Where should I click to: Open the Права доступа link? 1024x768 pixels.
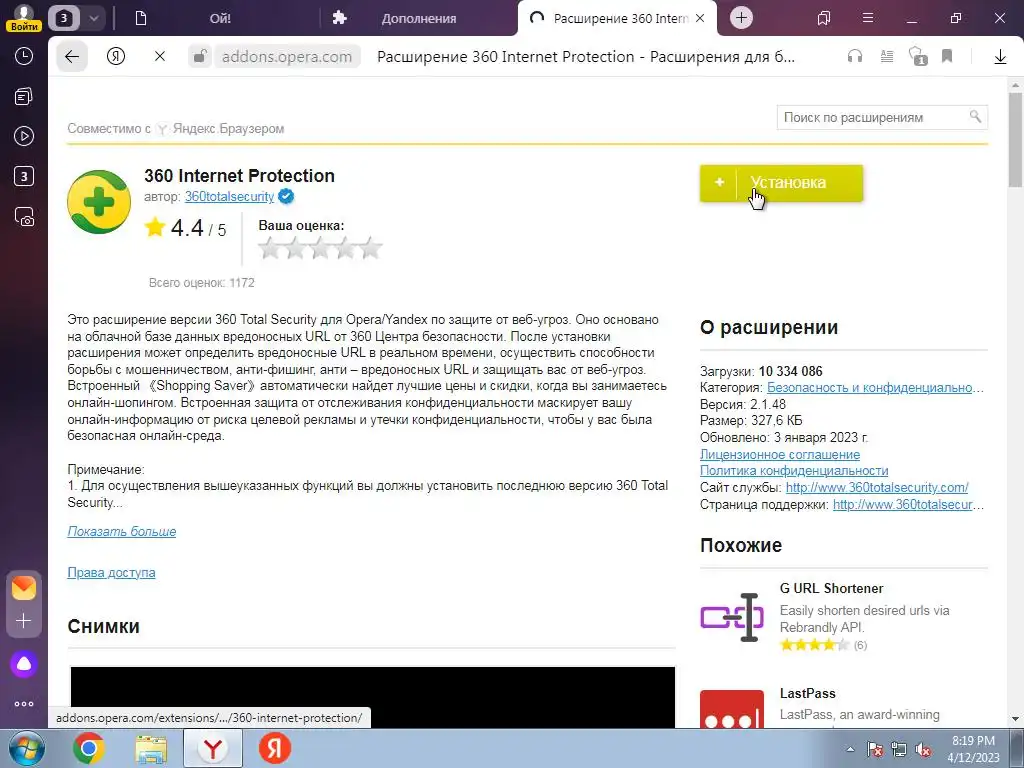pyautogui.click(x=111, y=573)
